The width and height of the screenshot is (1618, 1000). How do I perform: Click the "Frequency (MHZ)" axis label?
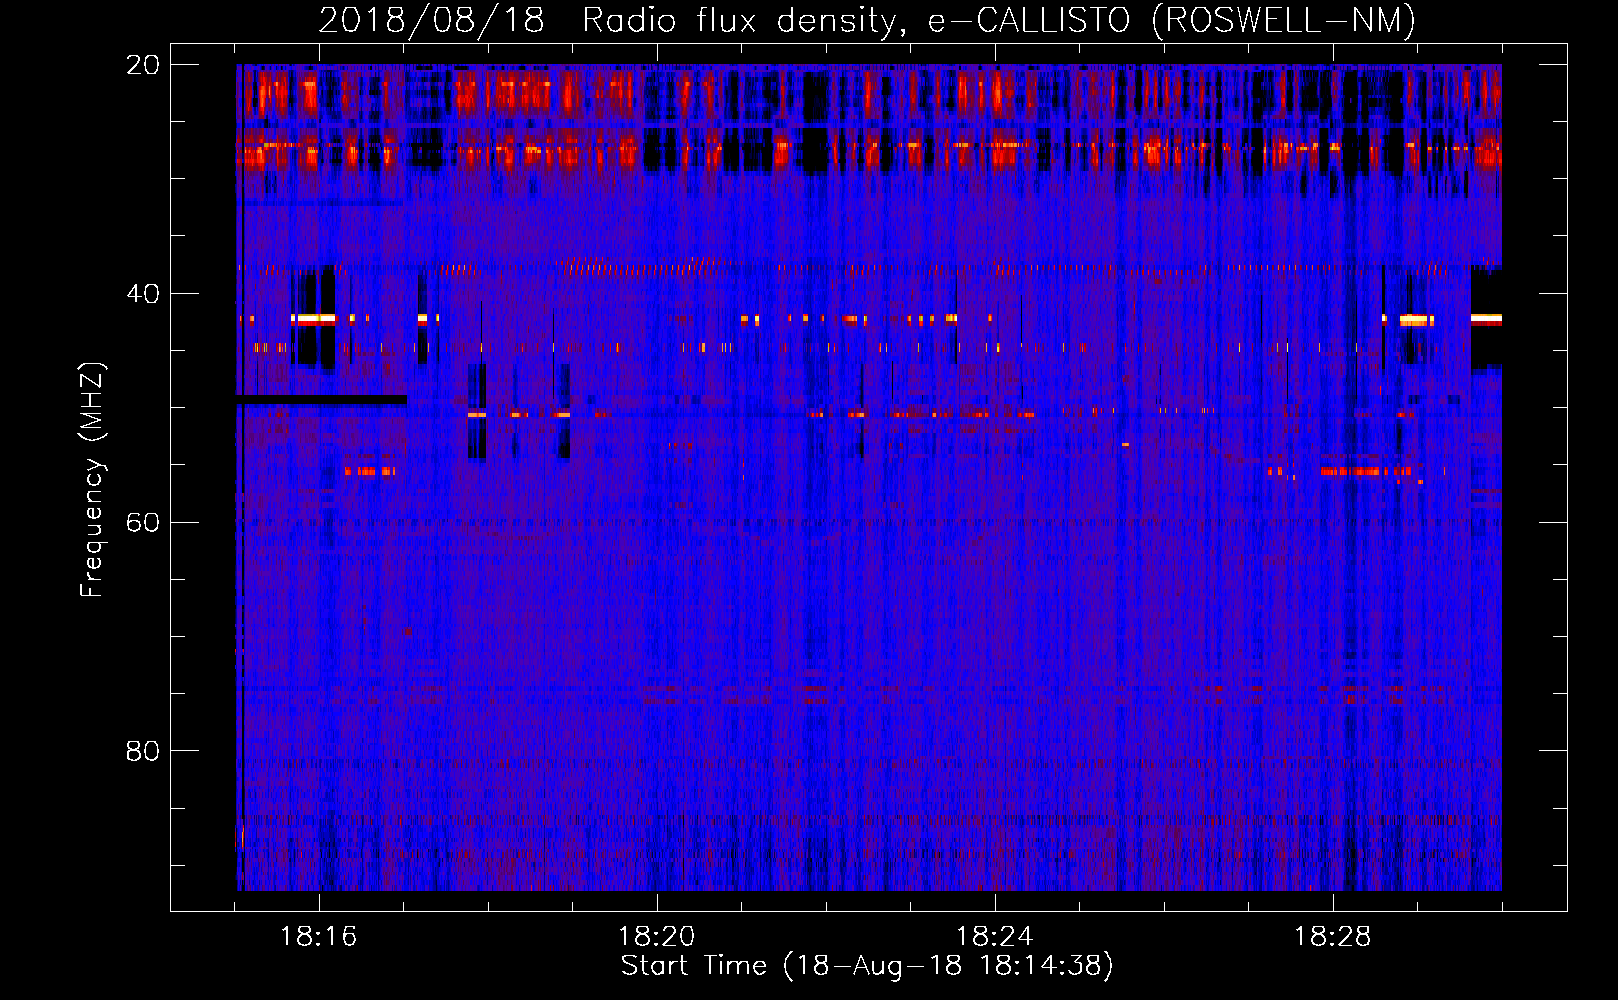(92, 480)
